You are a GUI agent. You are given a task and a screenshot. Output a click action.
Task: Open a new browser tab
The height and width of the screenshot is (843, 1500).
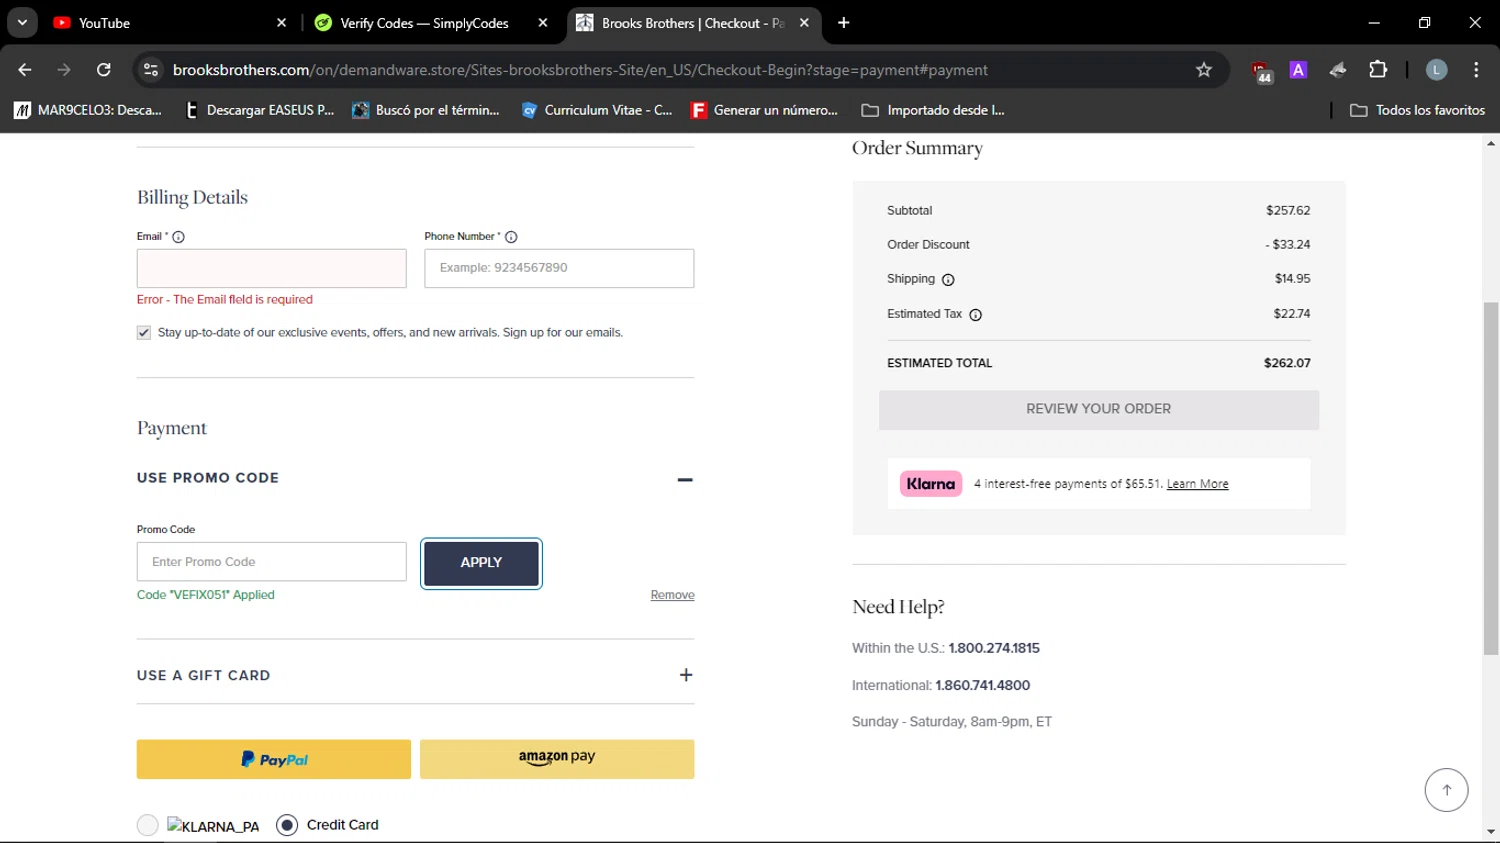coord(844,22)
